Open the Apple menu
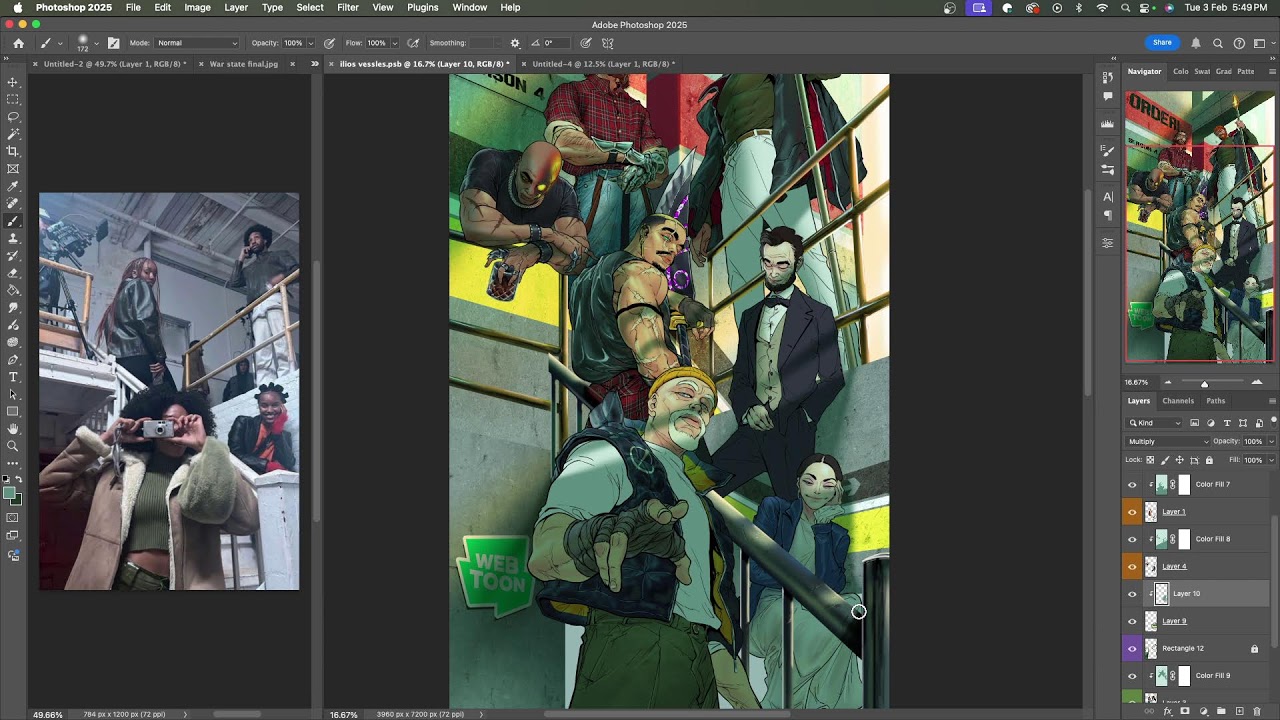The height and width of the screenshot is (720, 1280). 17,7
